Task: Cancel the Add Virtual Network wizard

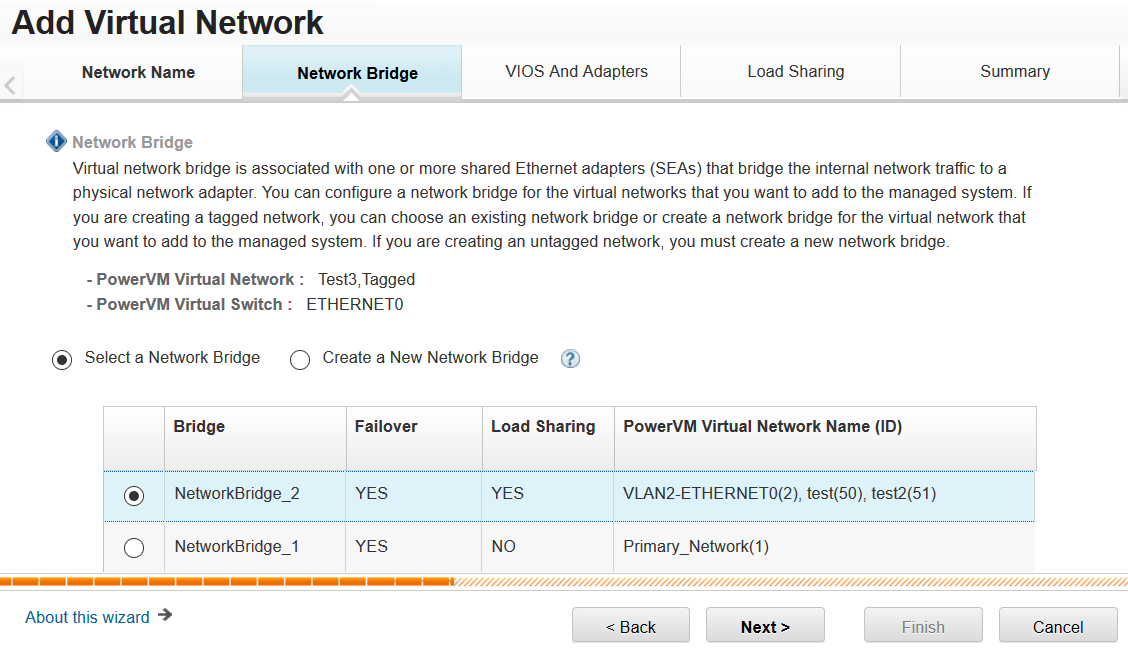Action: click(x=1058, y=626)
